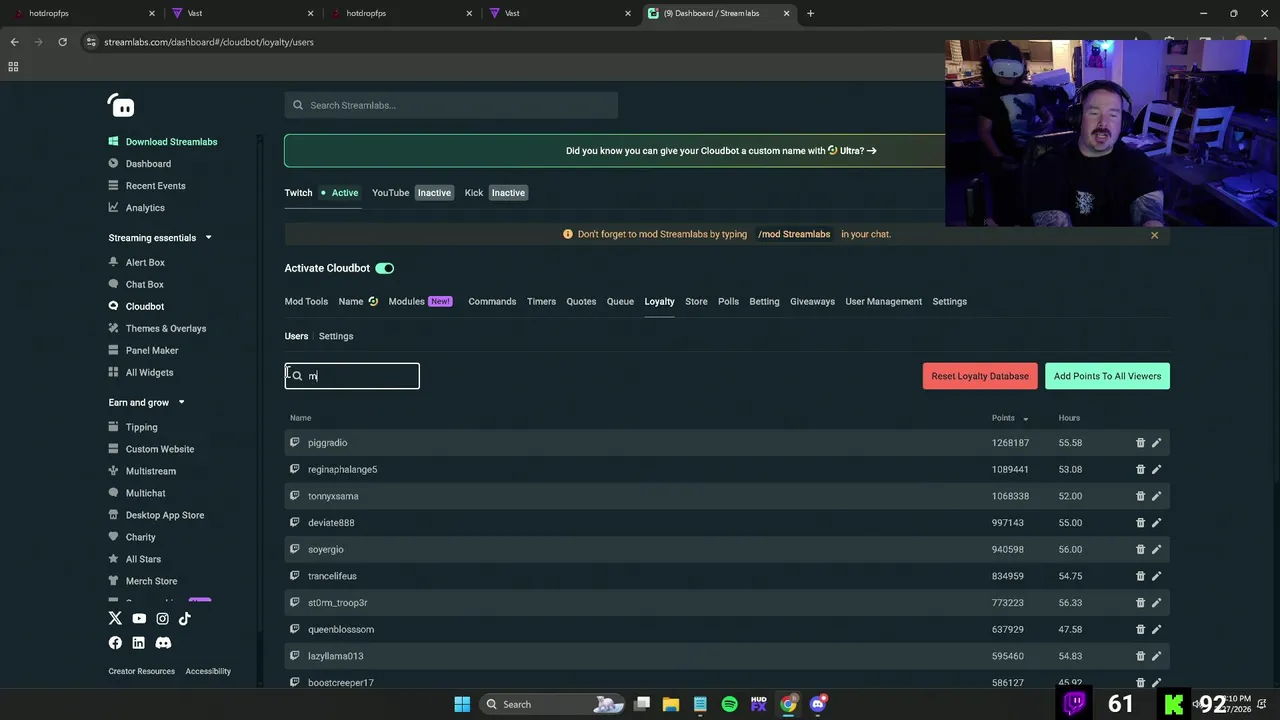Open File Explorer from taskbar
Image resolution: width=1280 pixels, height=720 pixels.
pos(671,704)
